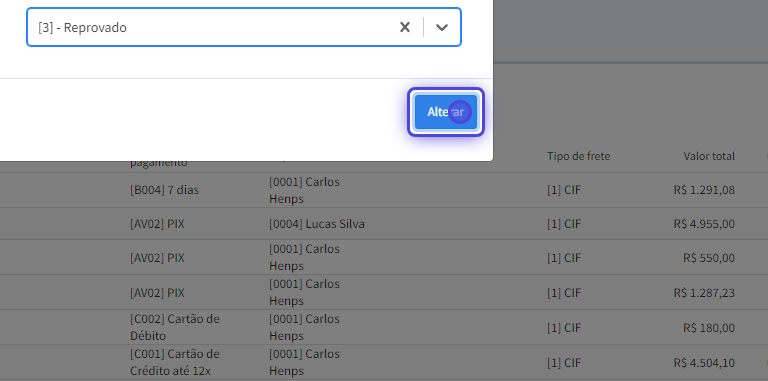This screenshot has width=768, height=381.
Task: Click the [C001] Cartão de Crédito até 12x cell
Action: coord(175,362)
